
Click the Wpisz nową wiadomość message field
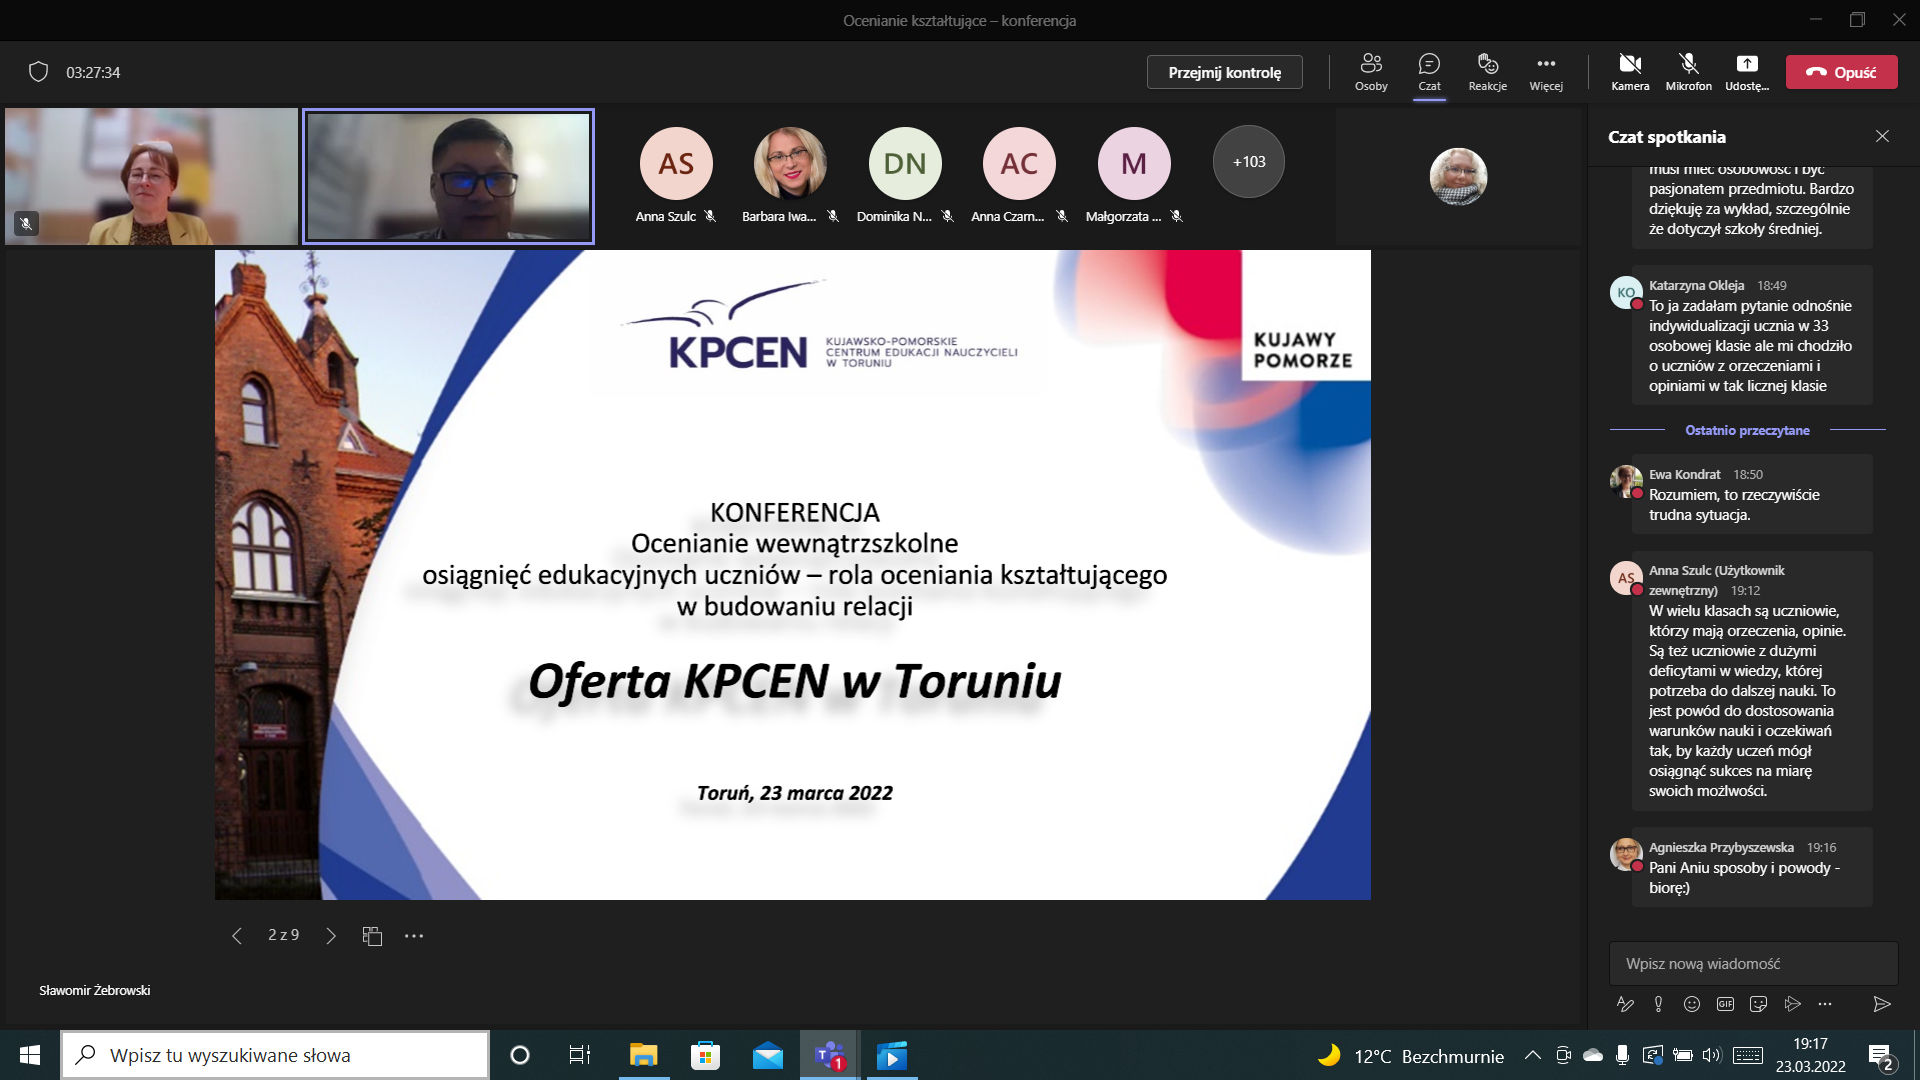1753,963
